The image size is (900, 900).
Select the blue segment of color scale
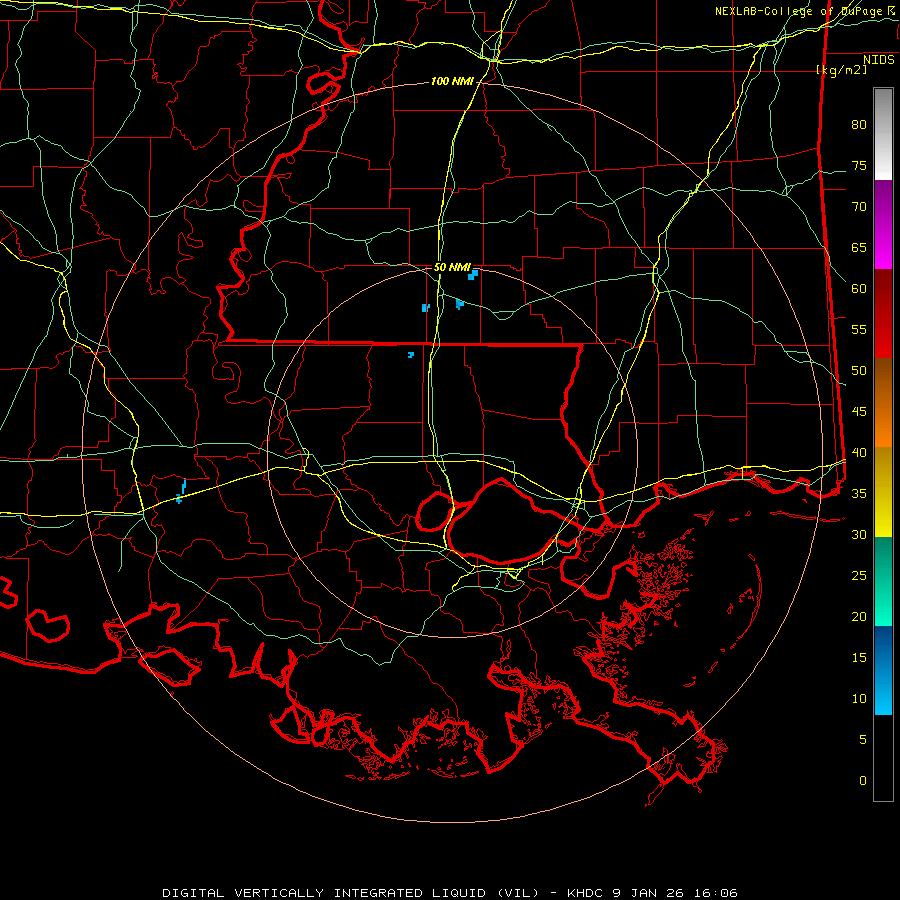point(883,670)
